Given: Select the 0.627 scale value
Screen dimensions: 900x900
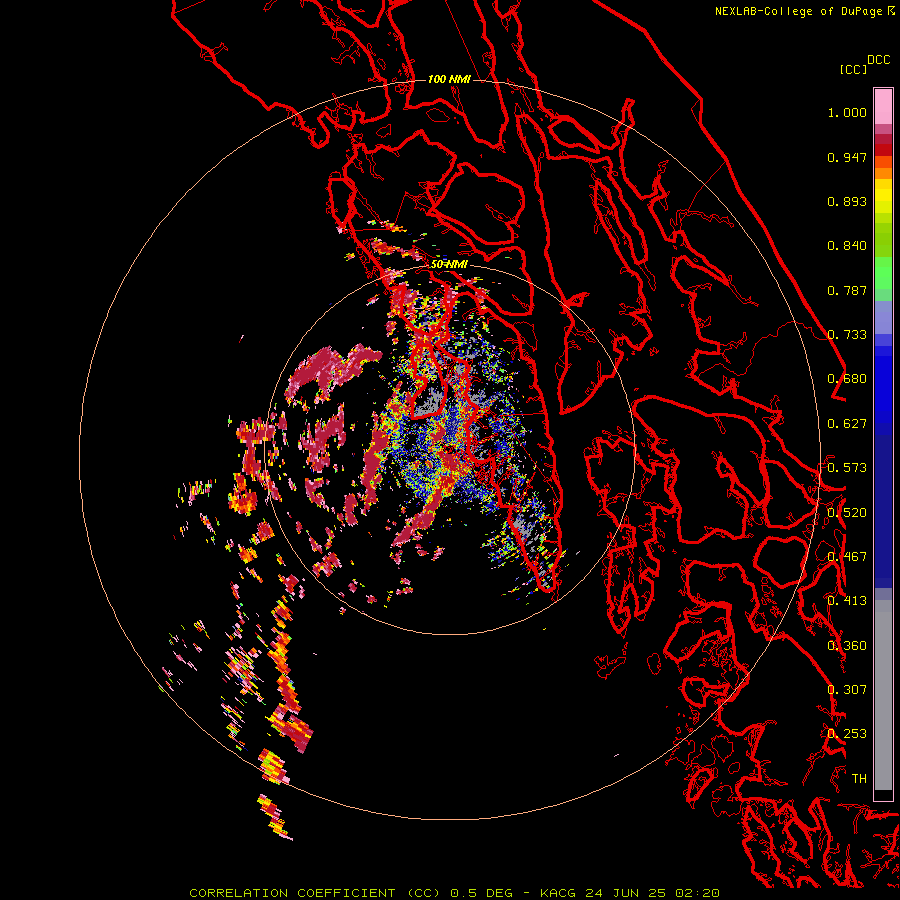Looking at the screenshot, I should [847, 424].
